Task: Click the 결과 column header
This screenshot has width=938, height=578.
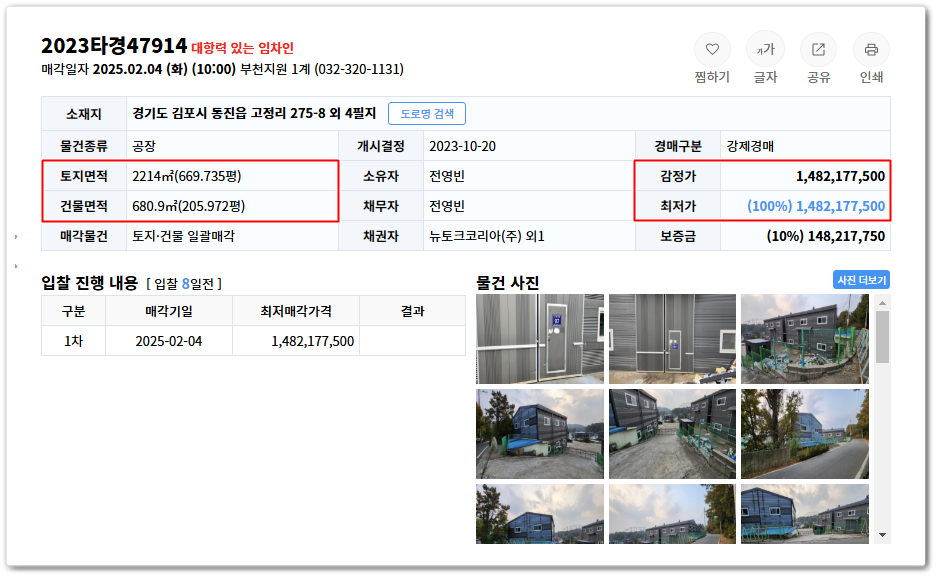Action: pyautogui.click(x=412, y=311)
